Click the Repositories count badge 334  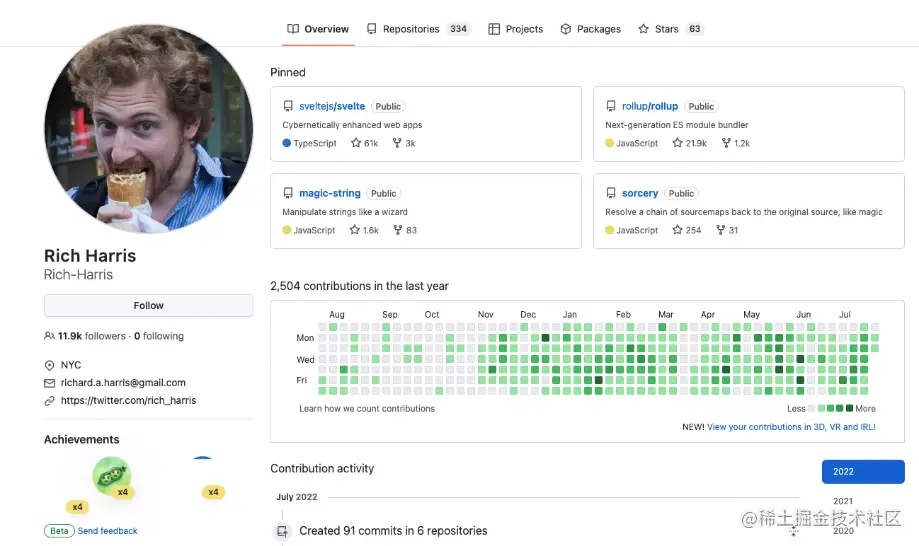point(458,29)
